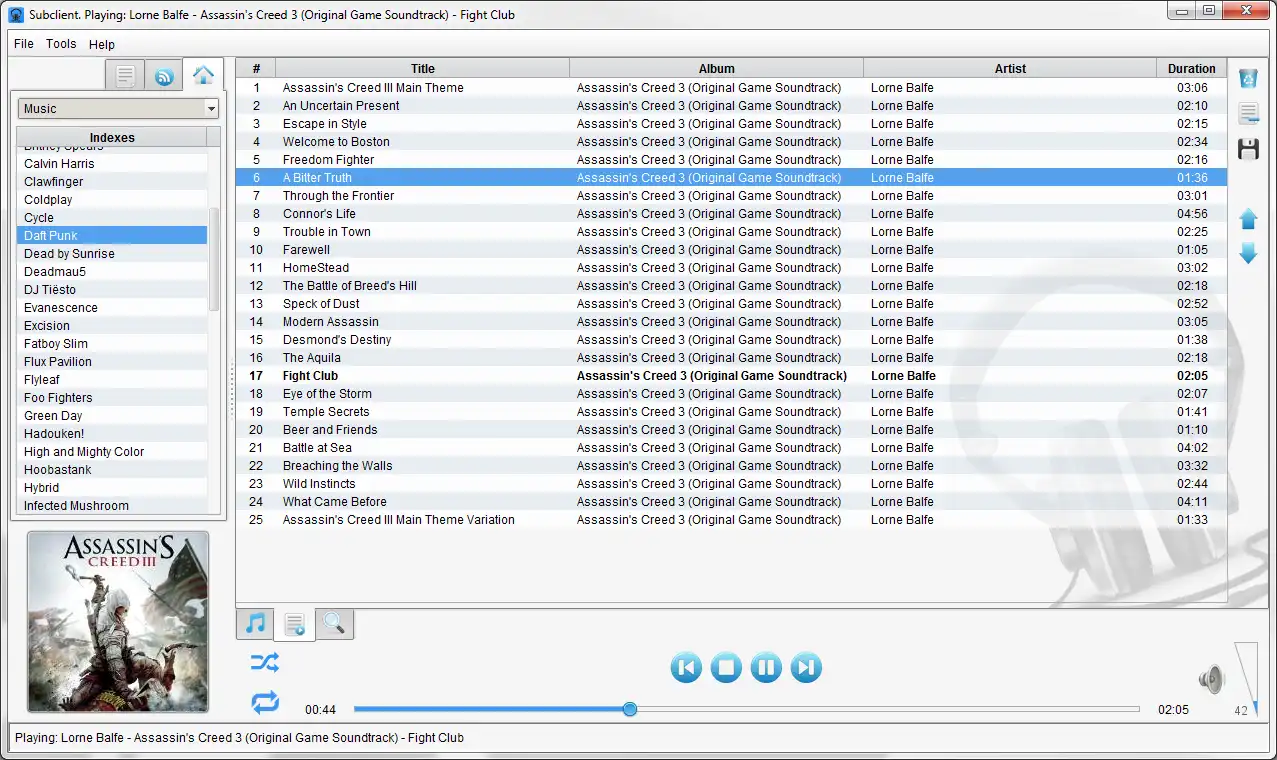Select artist Deadmau5

[112, 272]
